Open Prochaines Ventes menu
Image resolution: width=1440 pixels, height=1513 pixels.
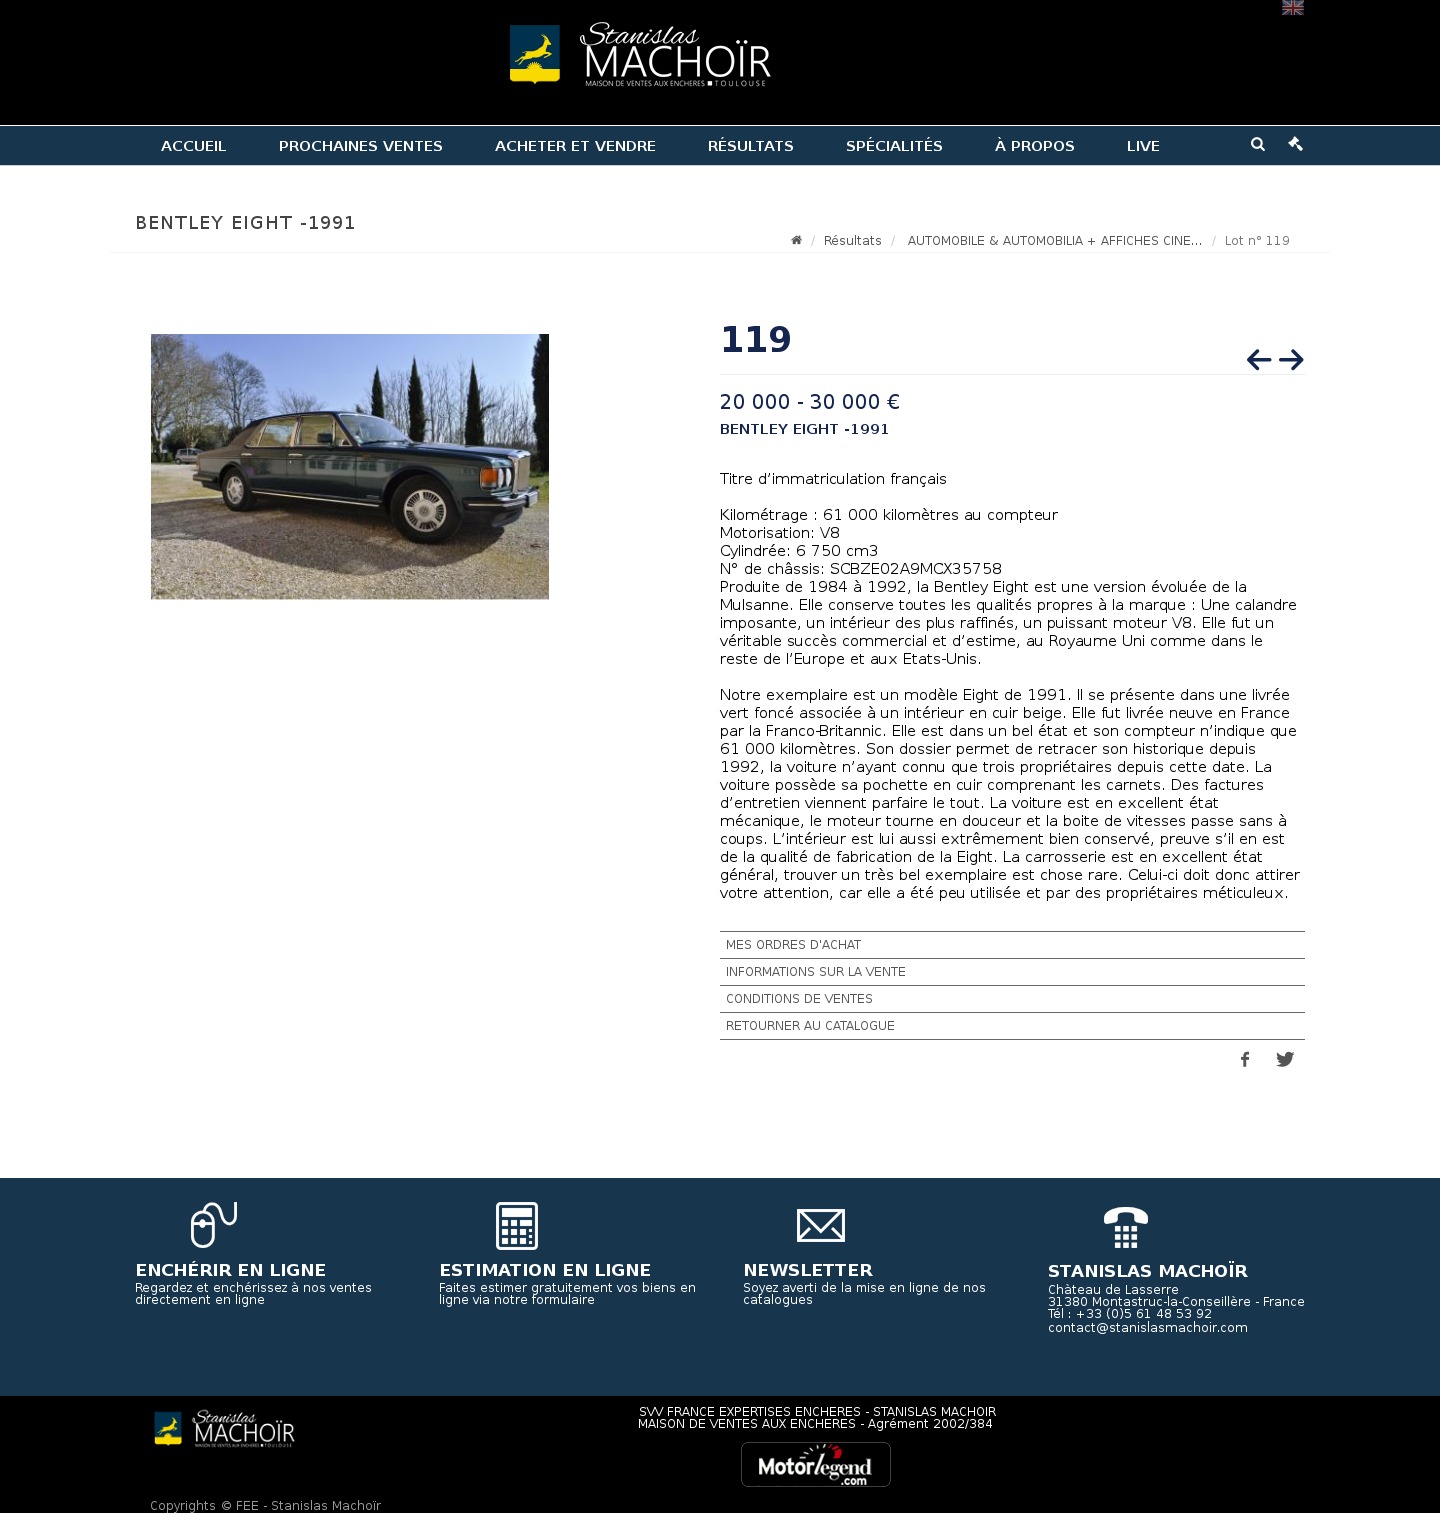(x=361, y=146)
